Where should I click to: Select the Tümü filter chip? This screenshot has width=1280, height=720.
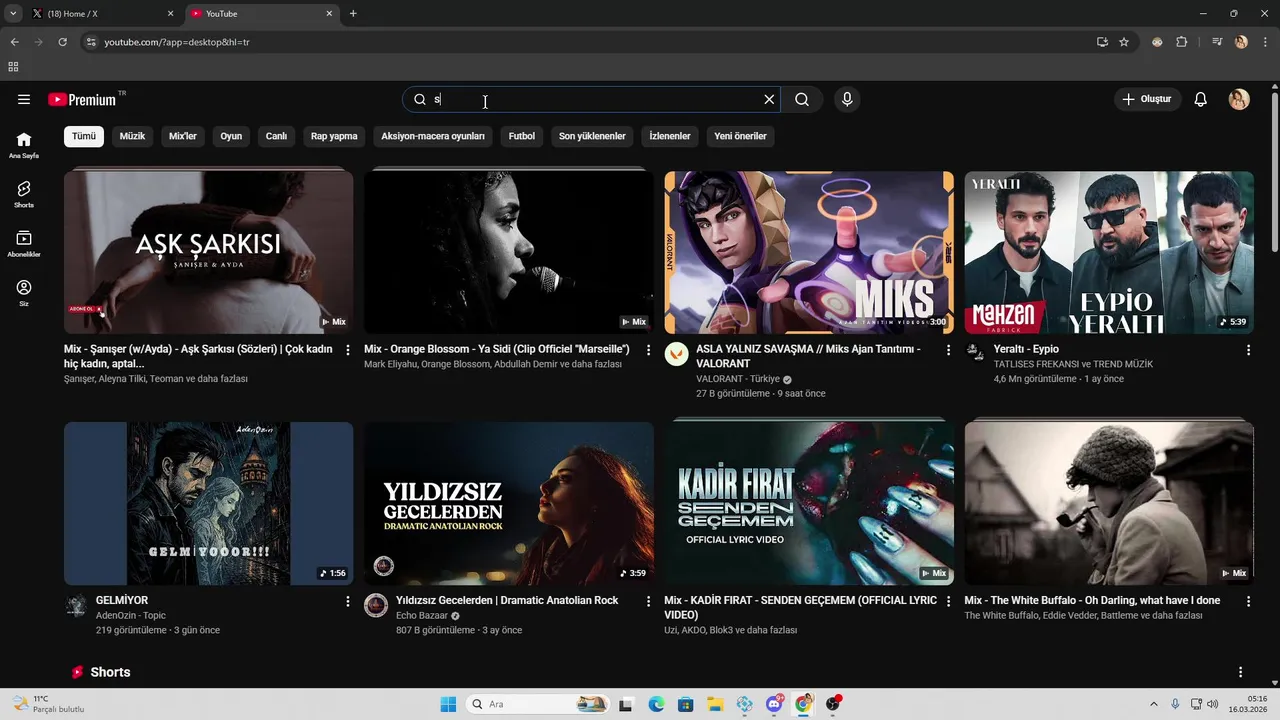coord(84,136)
